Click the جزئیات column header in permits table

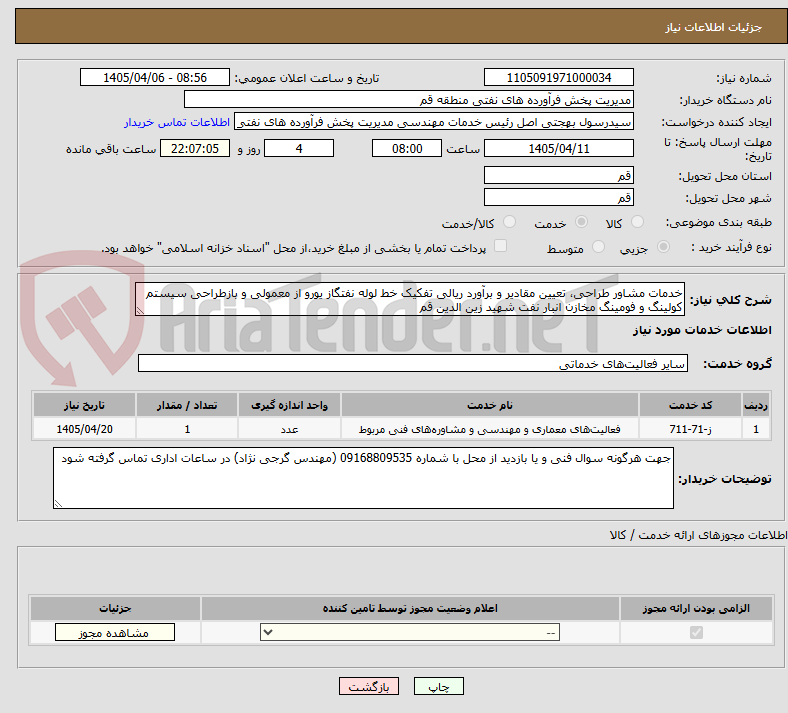click(x=115, y=608)
